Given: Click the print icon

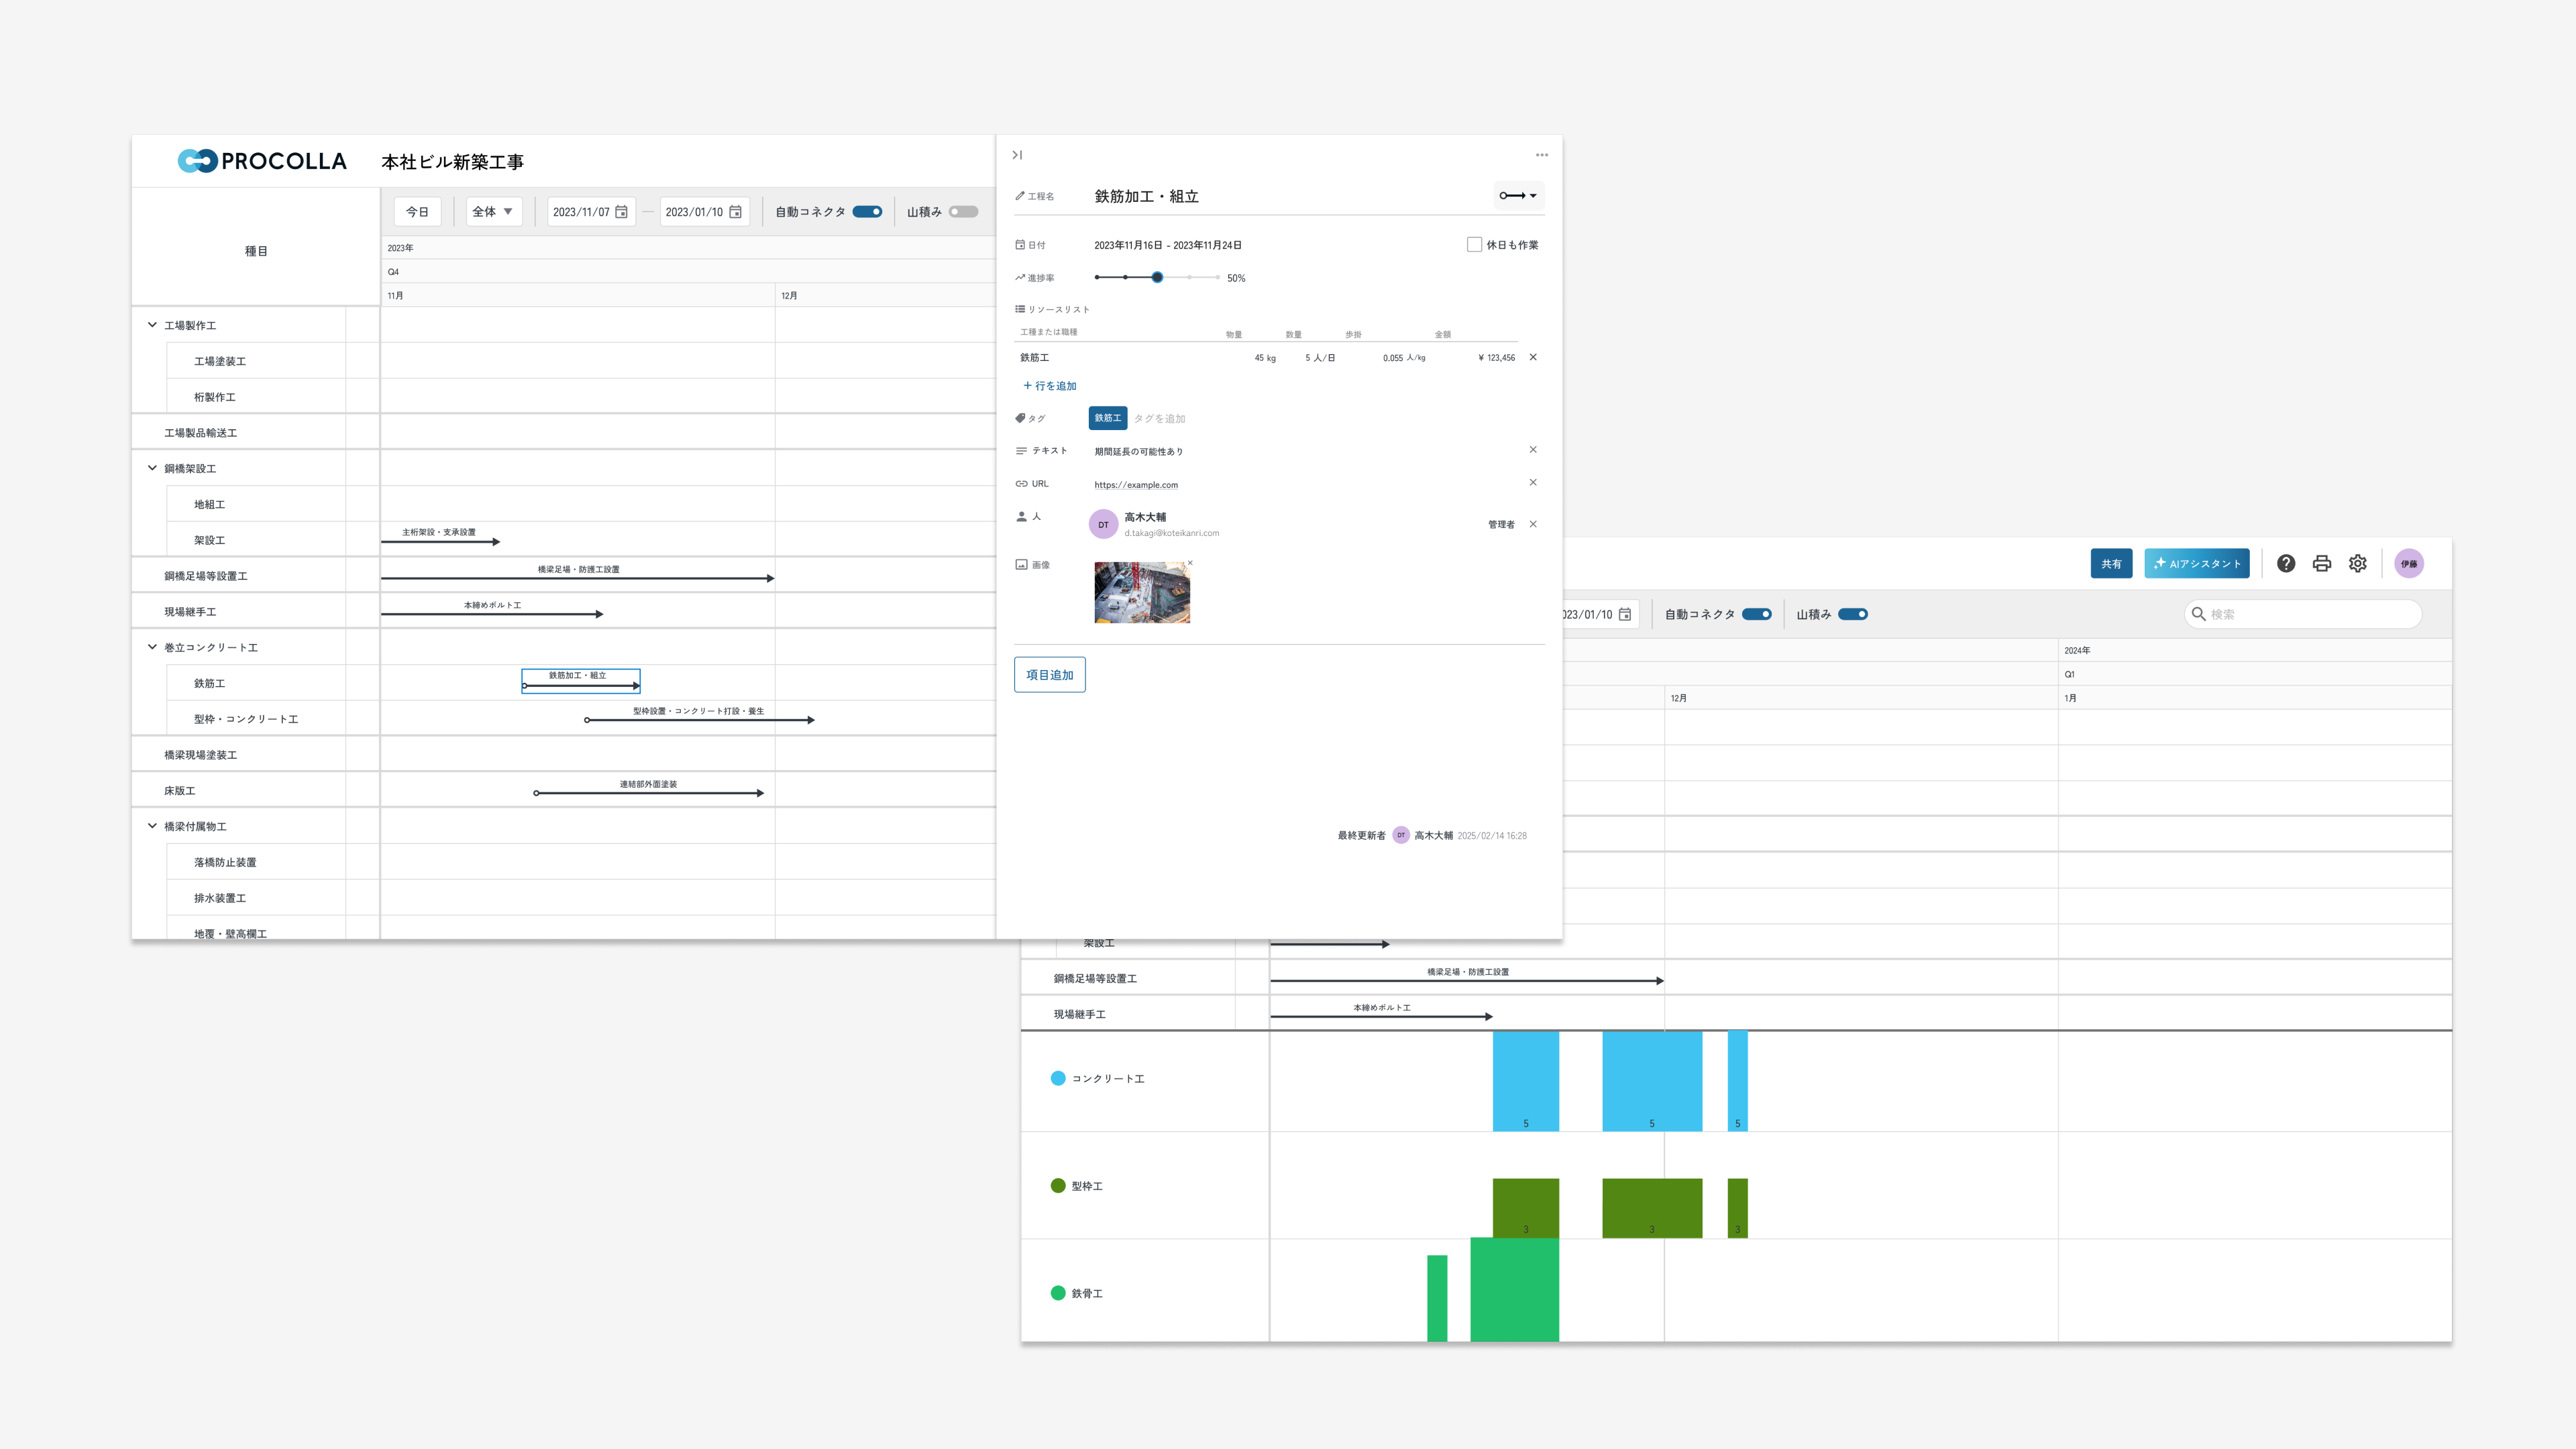Looking at the screenshot, I should click(x=2322, y=564).
